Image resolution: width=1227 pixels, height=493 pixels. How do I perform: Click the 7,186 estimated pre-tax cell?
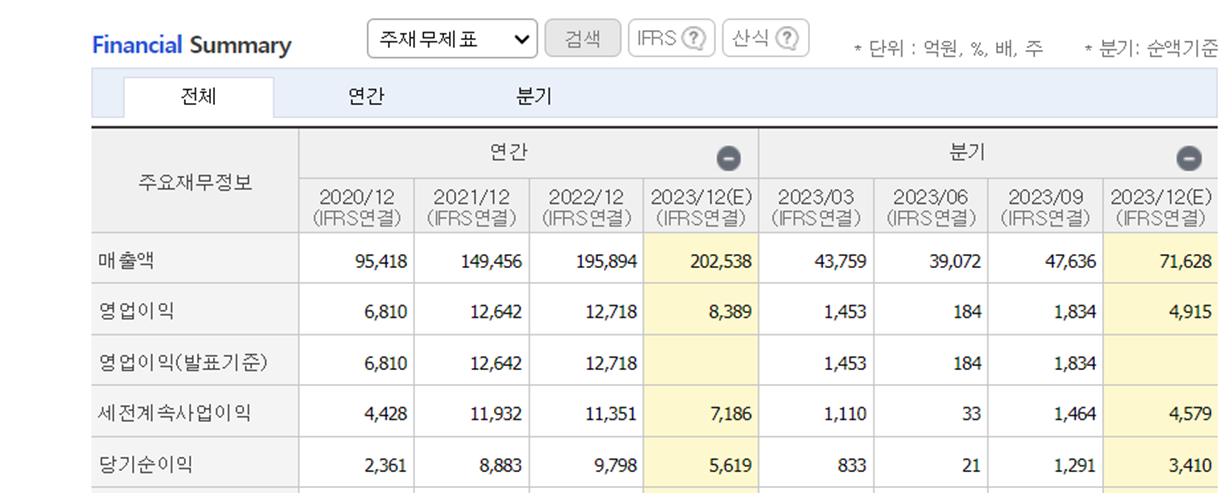702,412
